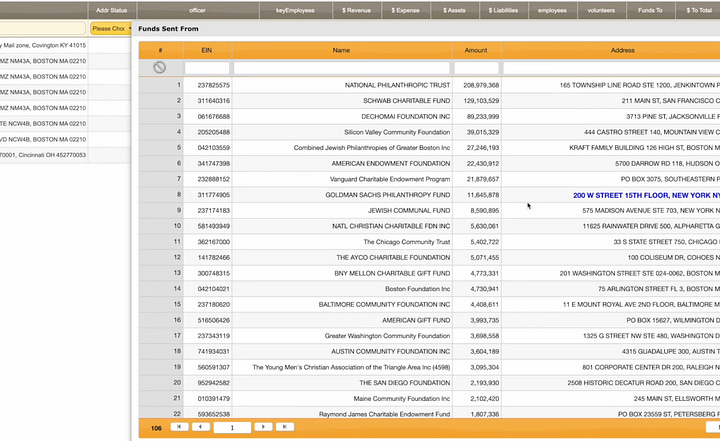
Task: Click the Funds To column header
Action: point(650,10)
